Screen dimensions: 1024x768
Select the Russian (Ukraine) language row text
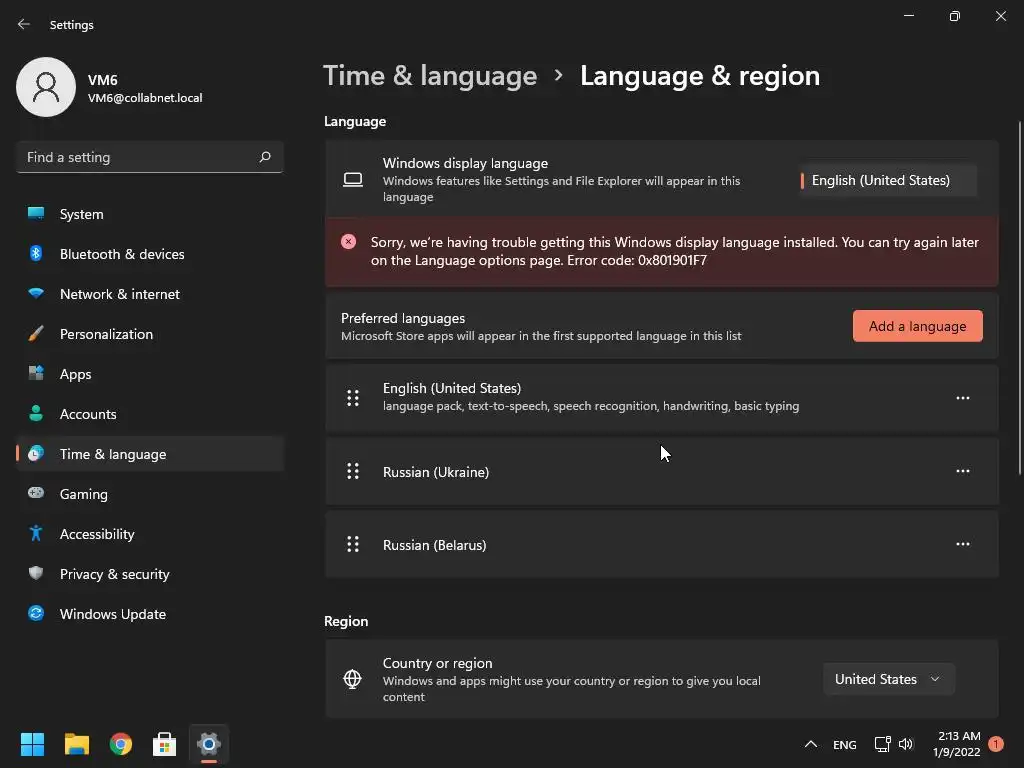tap(436, 472)
